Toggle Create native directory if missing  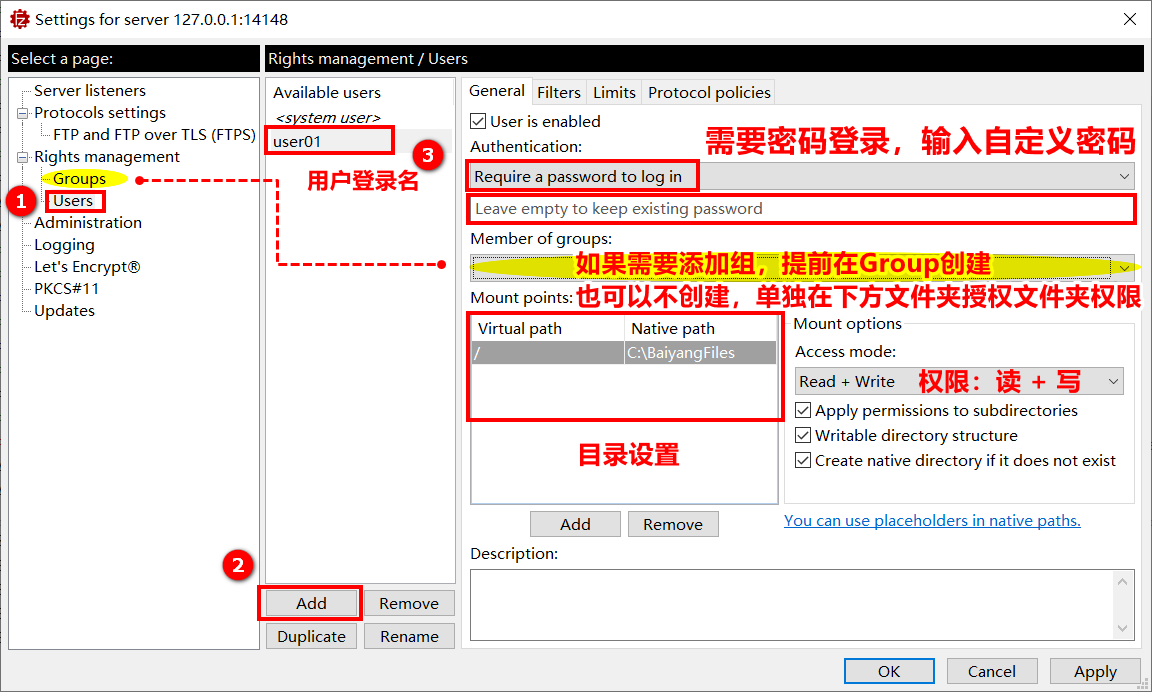pyautogui.click(x=804, y=460)
